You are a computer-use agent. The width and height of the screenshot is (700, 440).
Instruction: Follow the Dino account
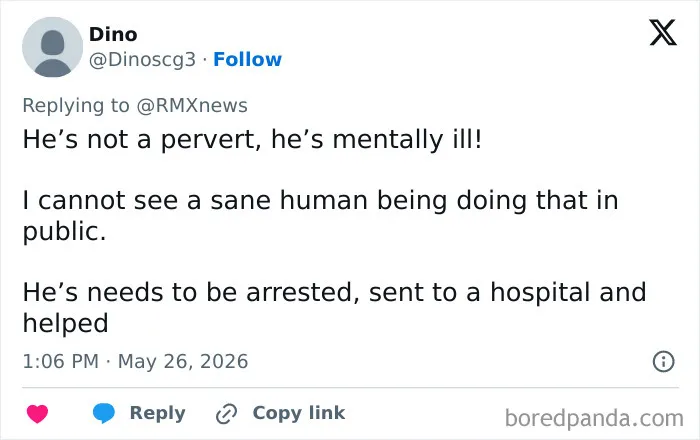[247, 59]
